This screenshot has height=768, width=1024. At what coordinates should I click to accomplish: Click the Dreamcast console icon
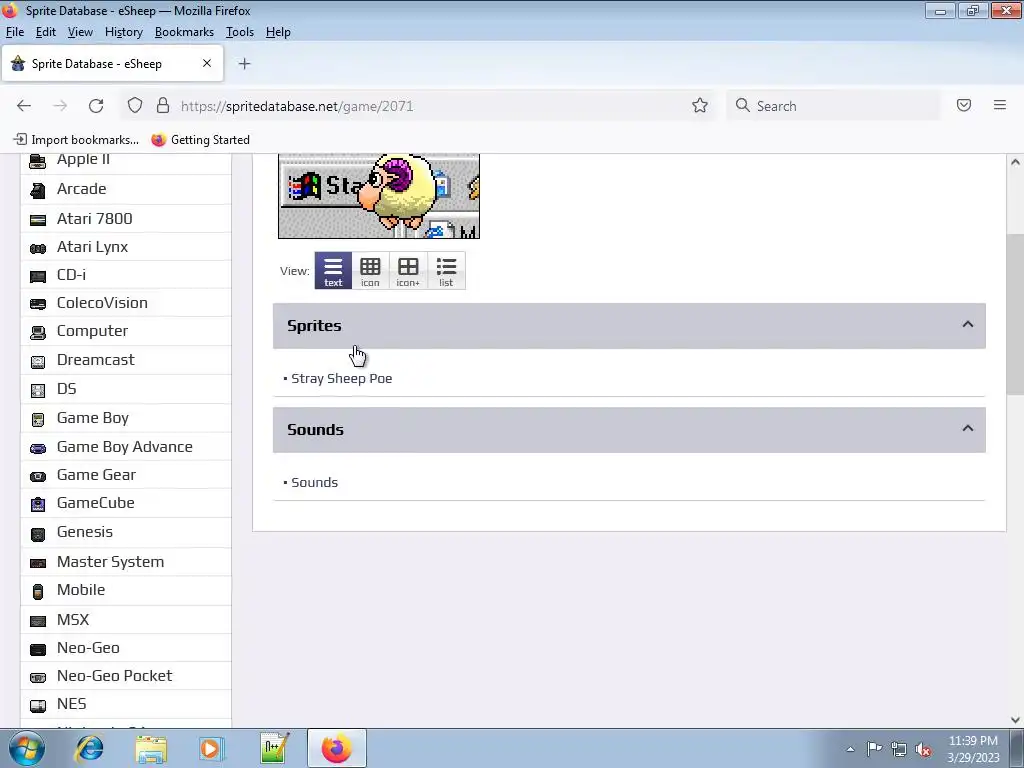point(38,361)
